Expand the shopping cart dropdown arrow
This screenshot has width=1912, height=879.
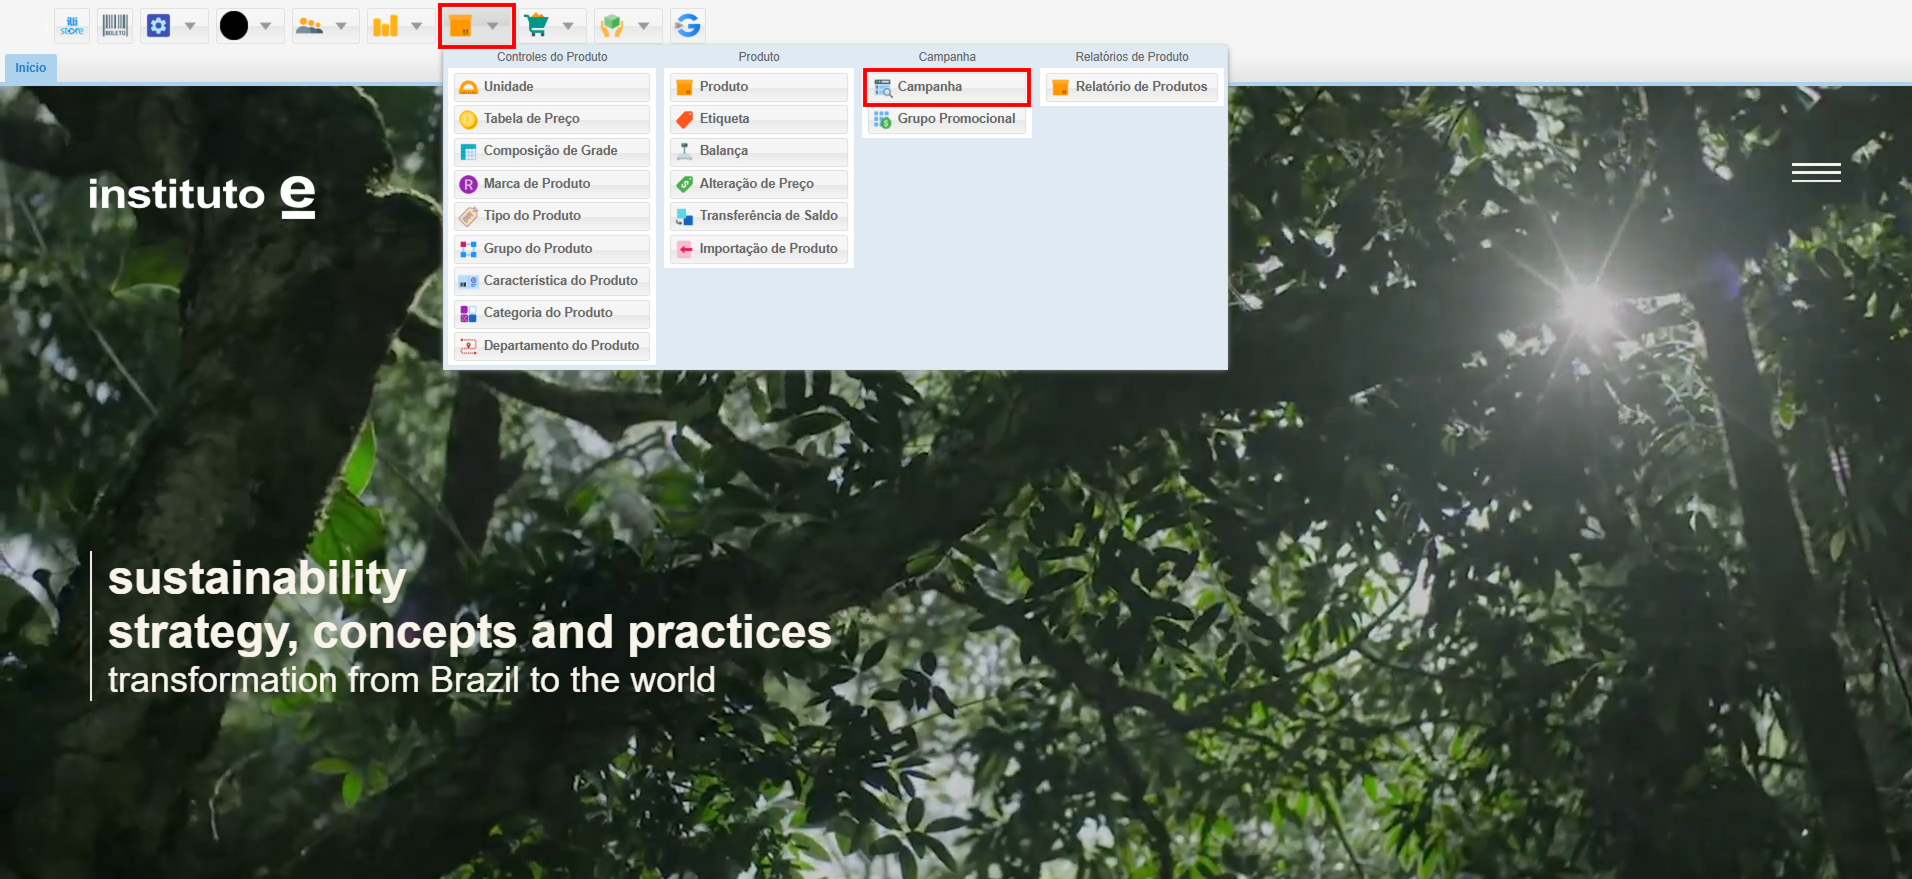pyautogui.click(x=568, y=26)
